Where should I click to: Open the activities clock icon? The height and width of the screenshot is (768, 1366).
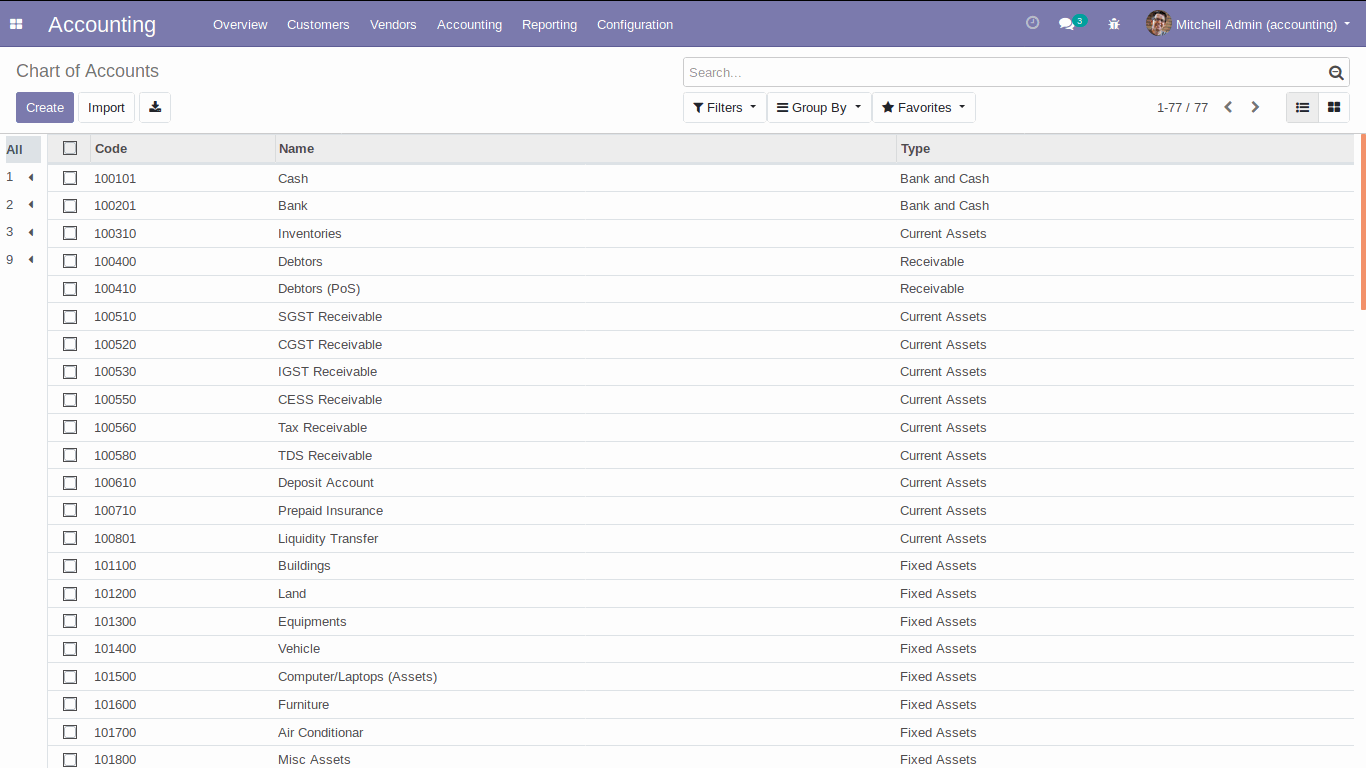click(1033, 23)
